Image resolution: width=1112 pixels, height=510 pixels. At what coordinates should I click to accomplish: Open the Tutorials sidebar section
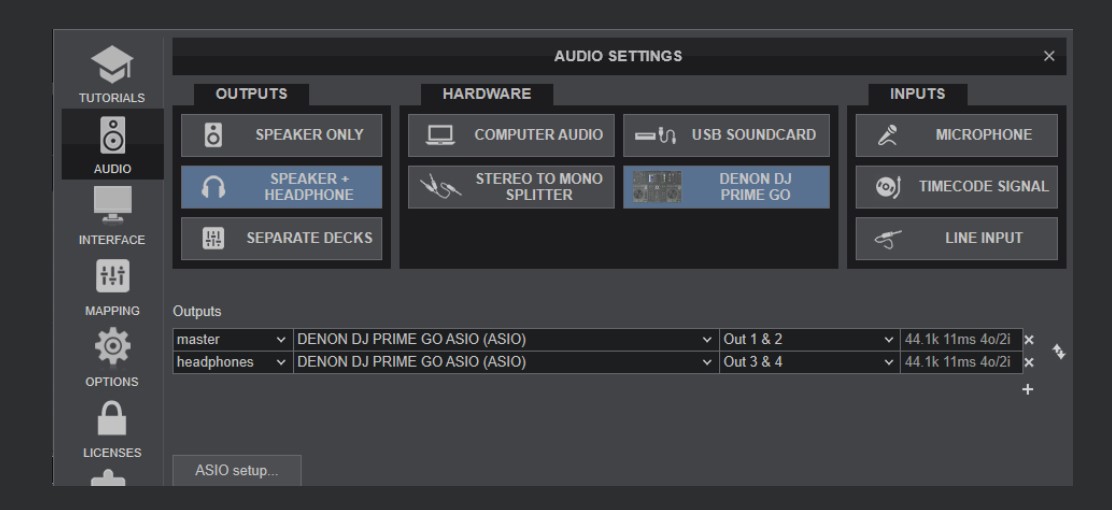click(112, 73)
